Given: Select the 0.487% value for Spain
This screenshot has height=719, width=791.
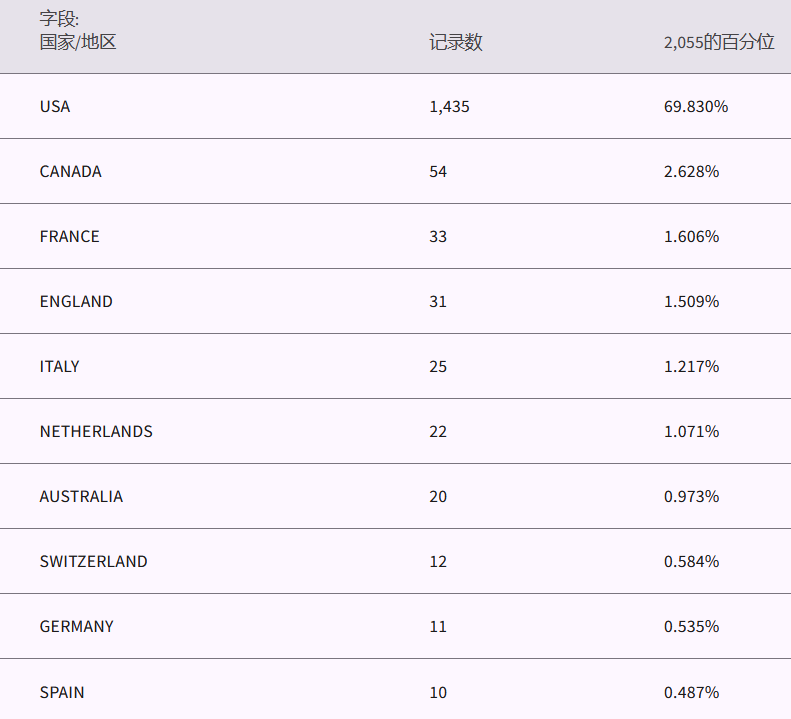Looking at the screenshot, I should (691, 692).
